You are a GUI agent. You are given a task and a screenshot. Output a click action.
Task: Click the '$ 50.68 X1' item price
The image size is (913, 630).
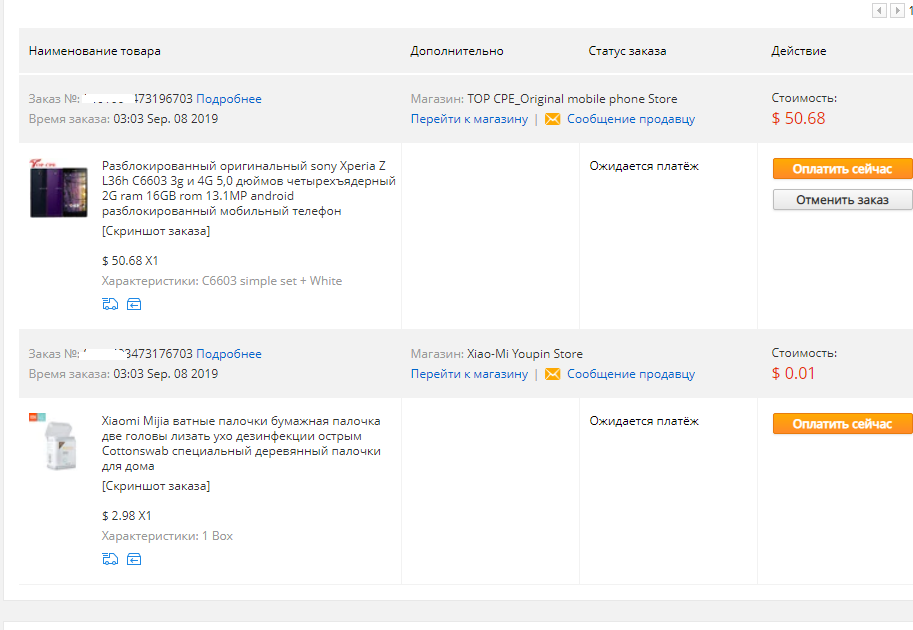pyautogui.click(x=130, y=261)
